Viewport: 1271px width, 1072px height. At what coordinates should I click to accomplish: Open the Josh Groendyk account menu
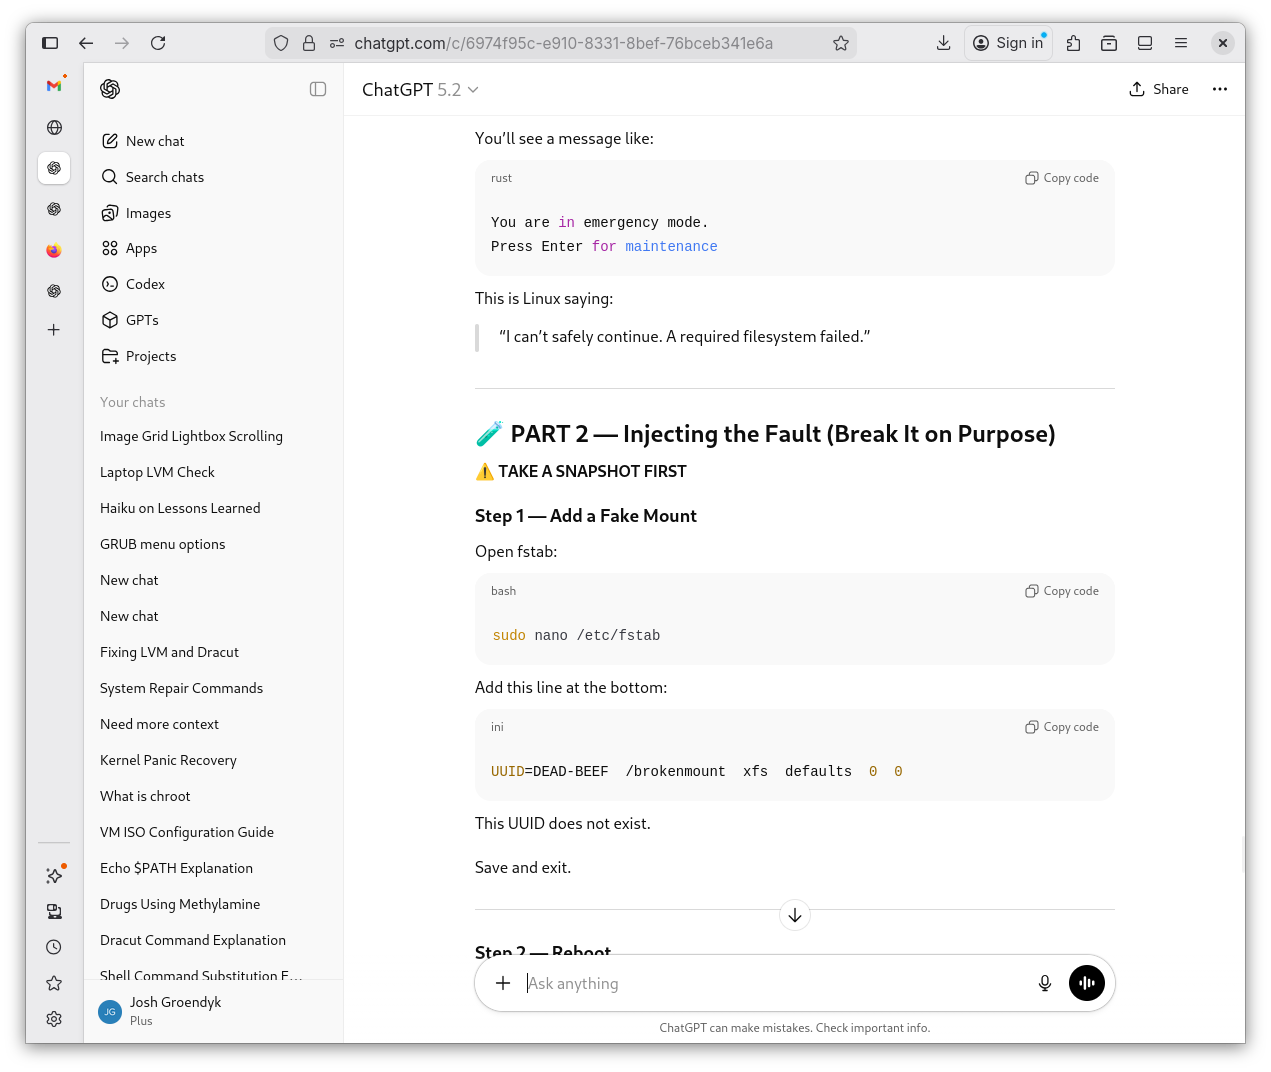175,1010
